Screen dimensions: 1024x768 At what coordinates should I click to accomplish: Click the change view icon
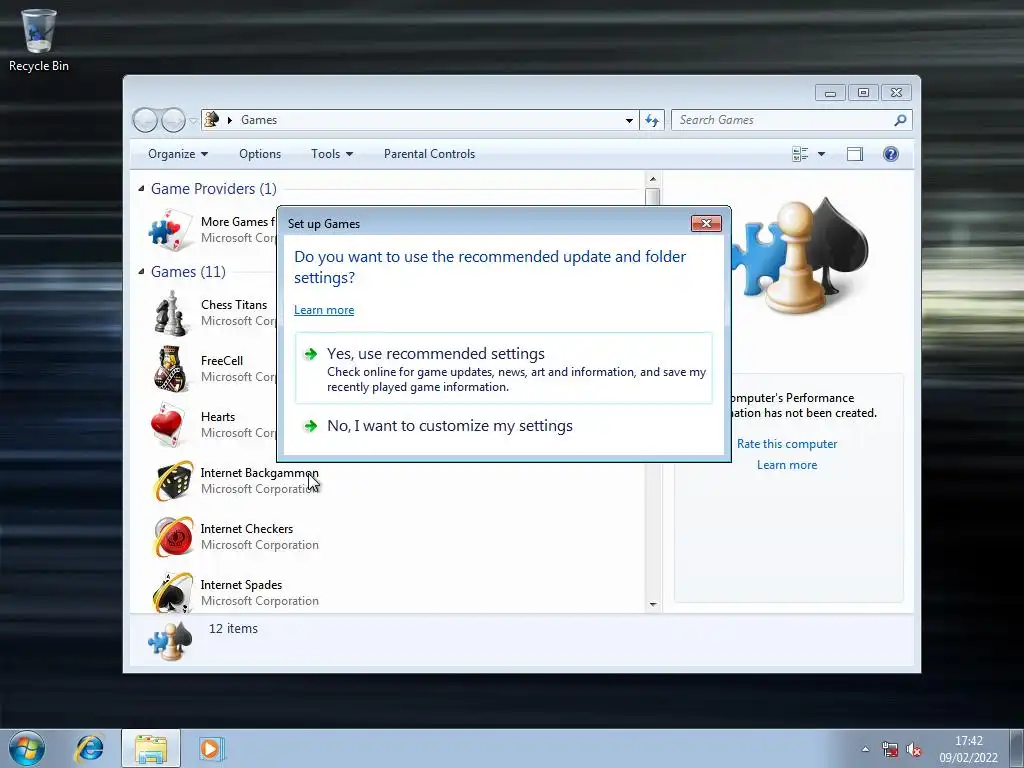pyautogui.click(x=800, y=154)
